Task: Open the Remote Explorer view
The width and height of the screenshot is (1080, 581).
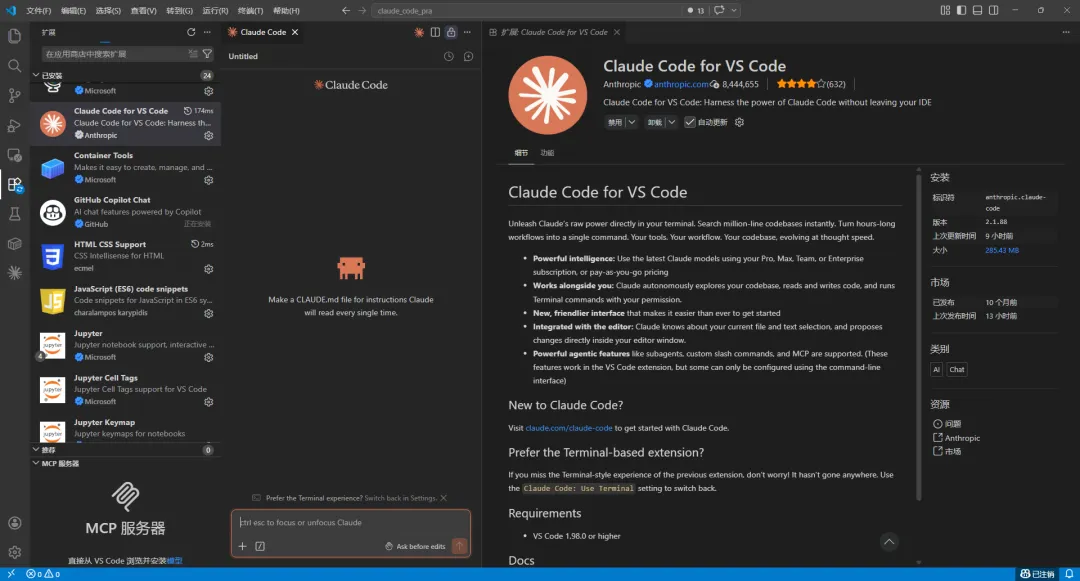Action: [14, 155]
